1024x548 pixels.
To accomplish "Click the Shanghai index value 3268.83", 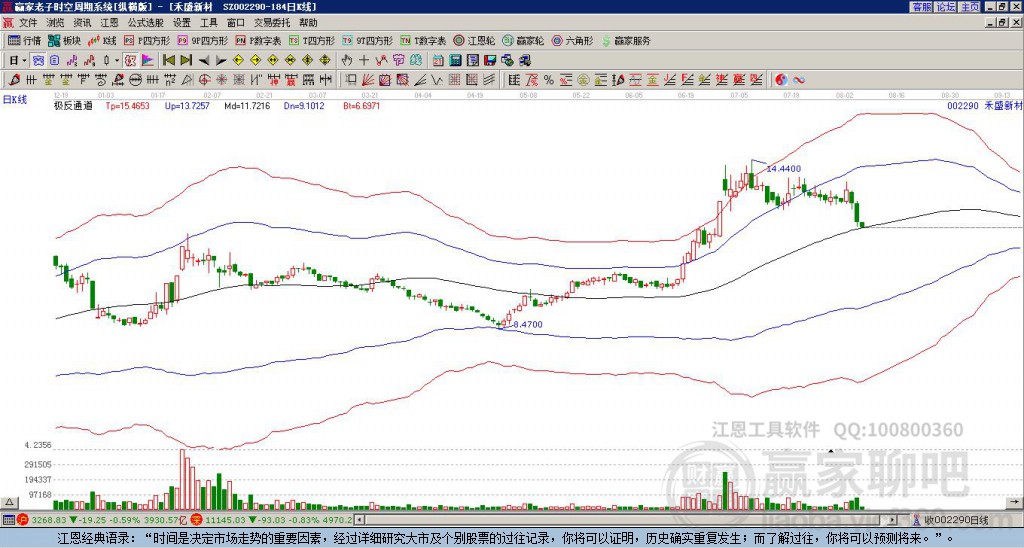I will 49,520.
